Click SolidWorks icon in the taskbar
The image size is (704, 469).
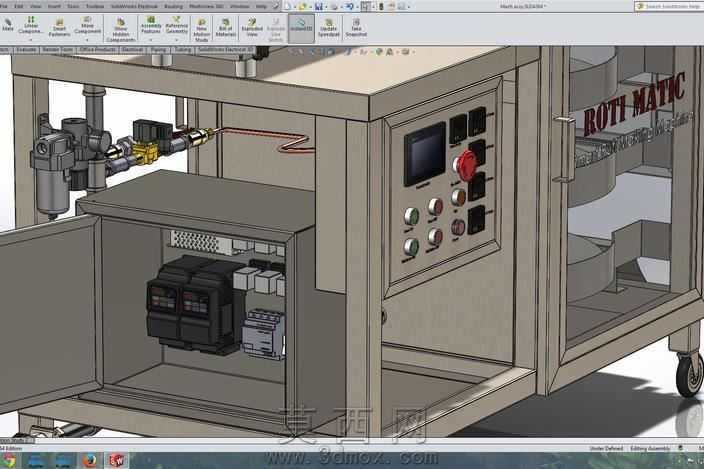tap(116, 460)
